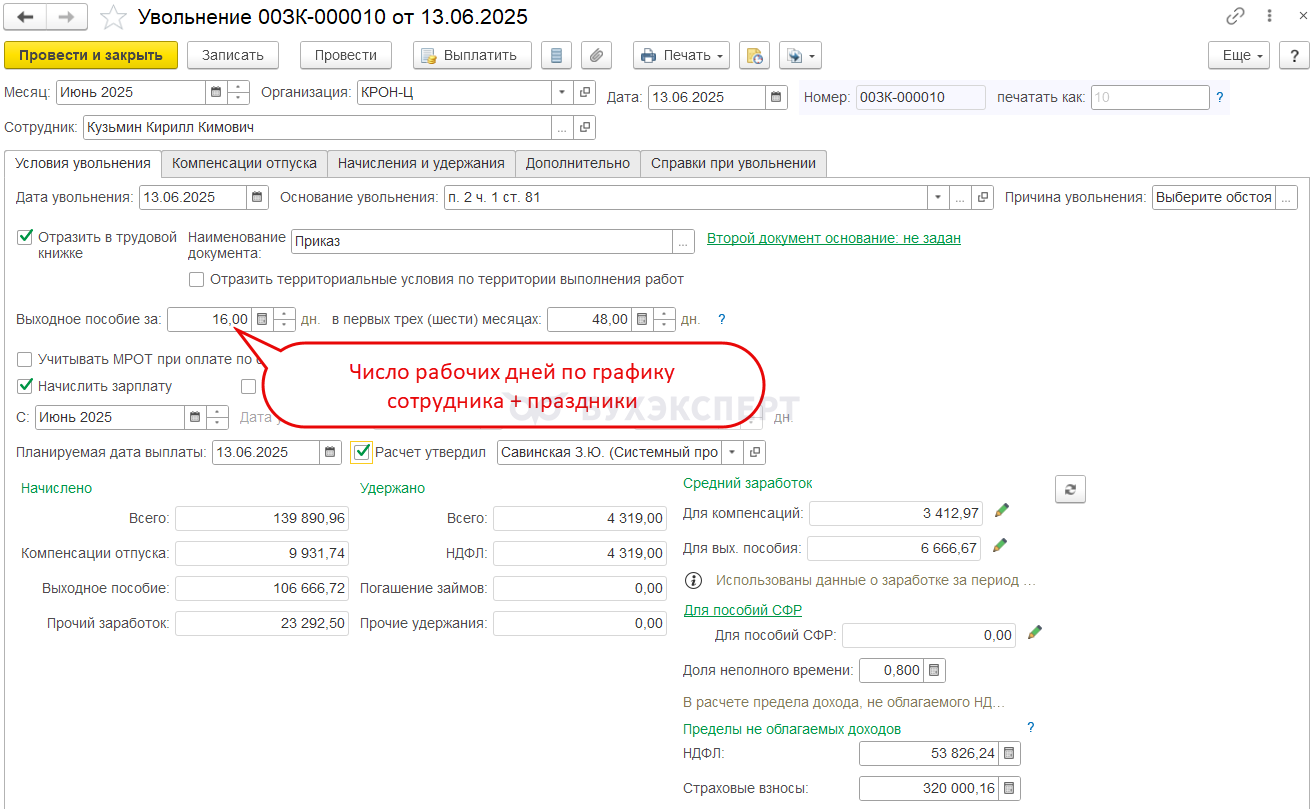The image size is (1313, 809).
Task: Expand the Расчет утвердил dropdown
Action: click(x=734, y=452)
